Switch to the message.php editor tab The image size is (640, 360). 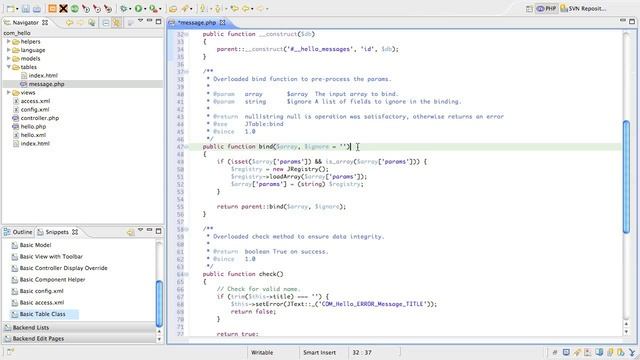pos(197,23)
